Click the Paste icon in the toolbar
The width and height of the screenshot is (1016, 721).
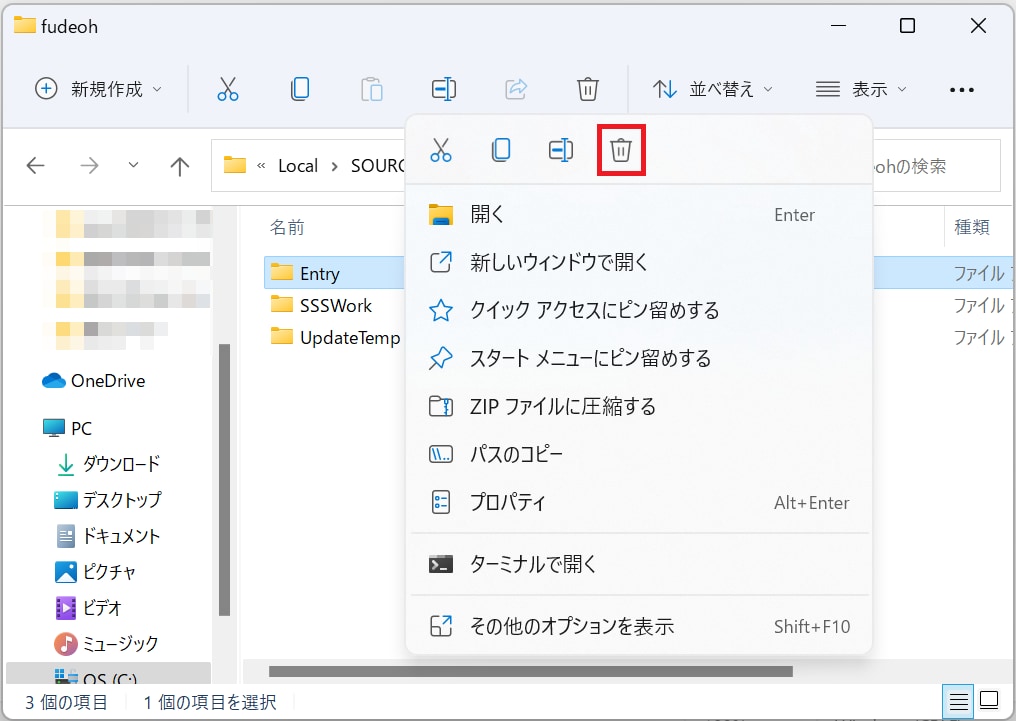pos(372,89)
